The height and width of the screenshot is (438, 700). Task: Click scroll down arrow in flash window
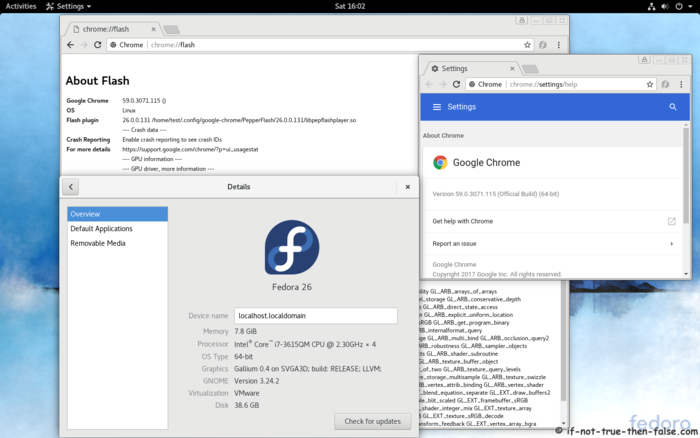(563, 423)
